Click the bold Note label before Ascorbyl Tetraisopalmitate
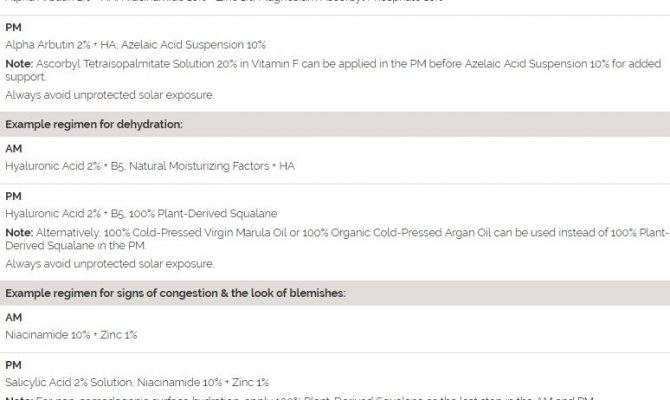The image size is (670, 400). tap(18, 63)
